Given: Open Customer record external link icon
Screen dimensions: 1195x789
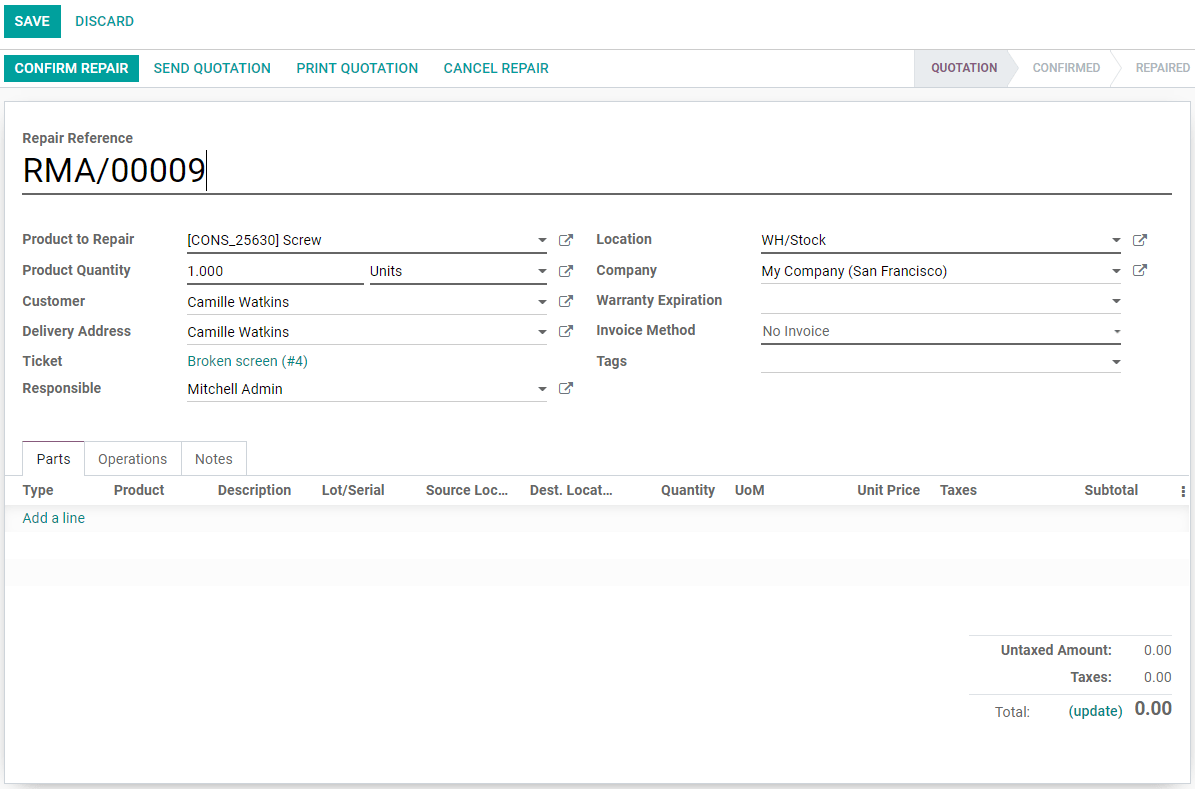Looking at the screenshot, I should (566, 302).
